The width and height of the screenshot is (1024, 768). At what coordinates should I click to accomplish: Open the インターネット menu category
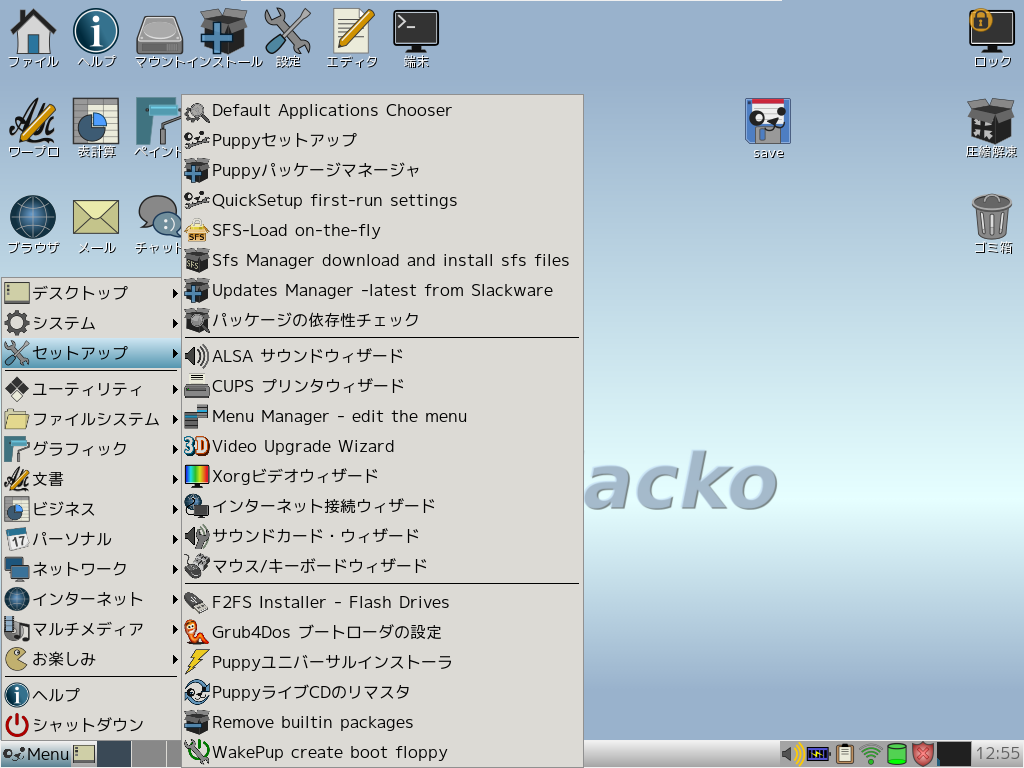[91, 600]
